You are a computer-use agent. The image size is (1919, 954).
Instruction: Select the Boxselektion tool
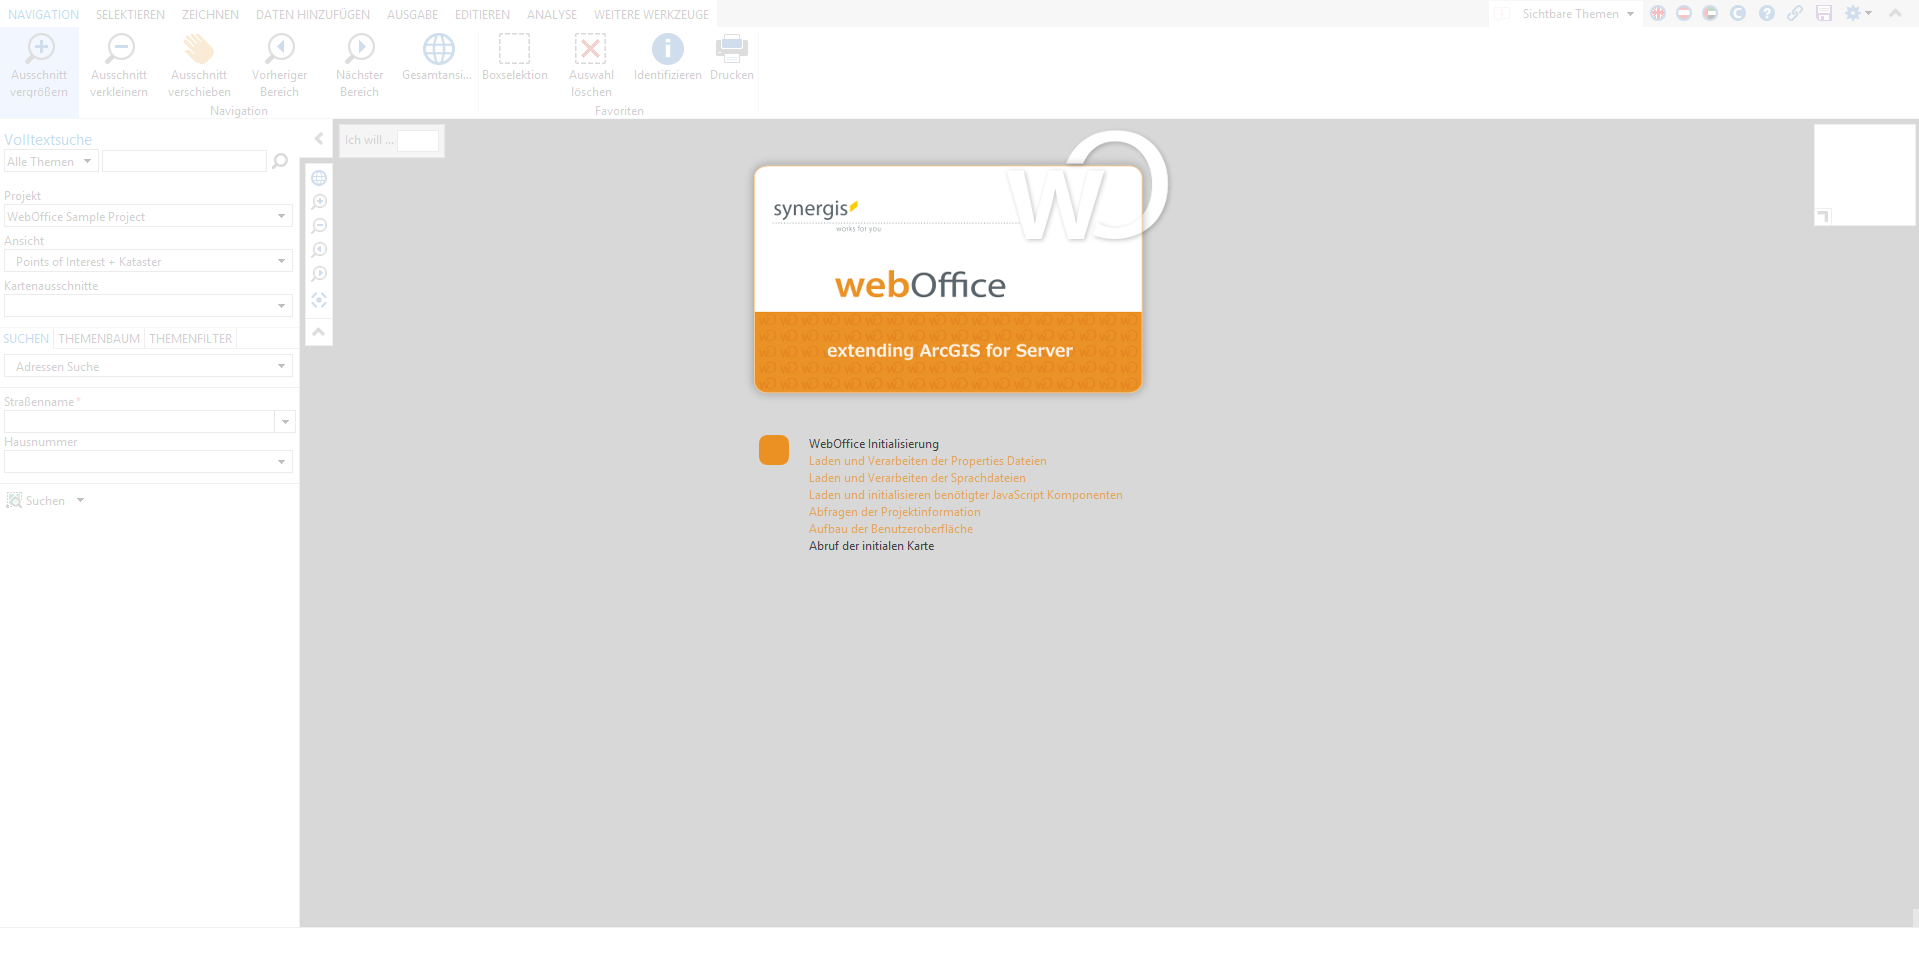(515, 48)
